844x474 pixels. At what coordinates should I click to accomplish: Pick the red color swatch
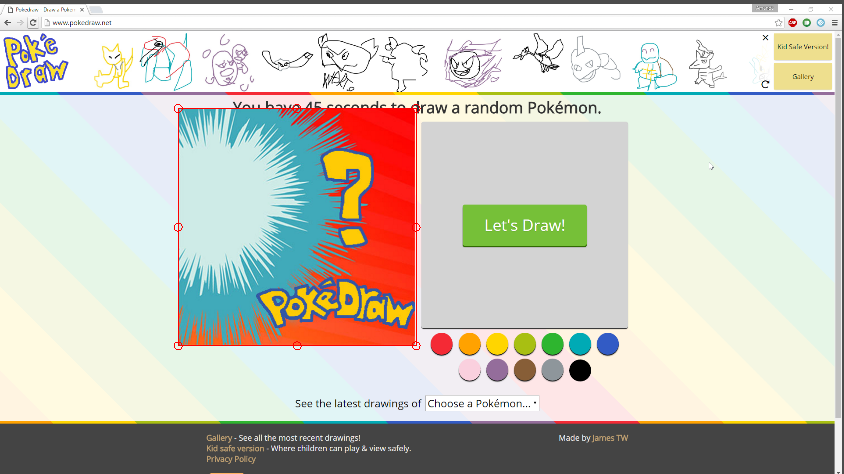tap(441, 344)
